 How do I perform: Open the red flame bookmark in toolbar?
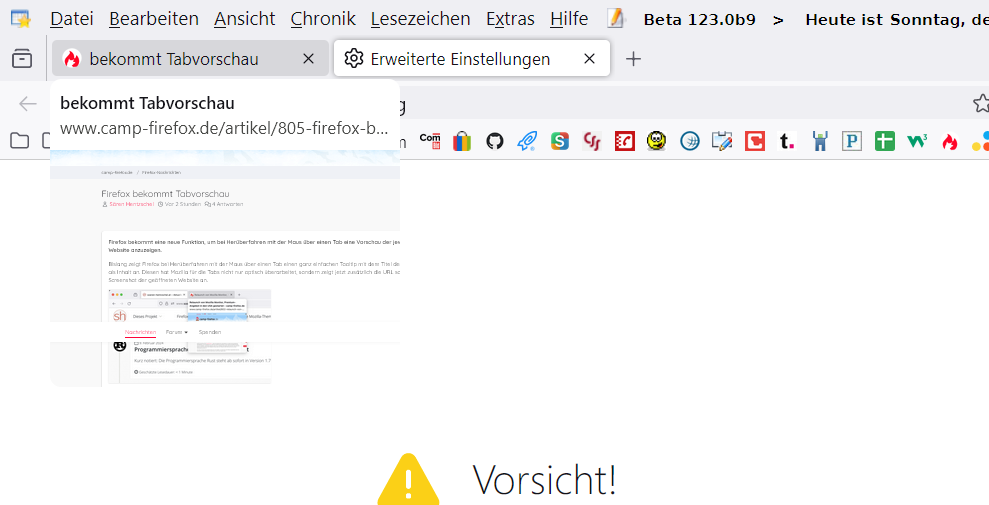(950, 141)
